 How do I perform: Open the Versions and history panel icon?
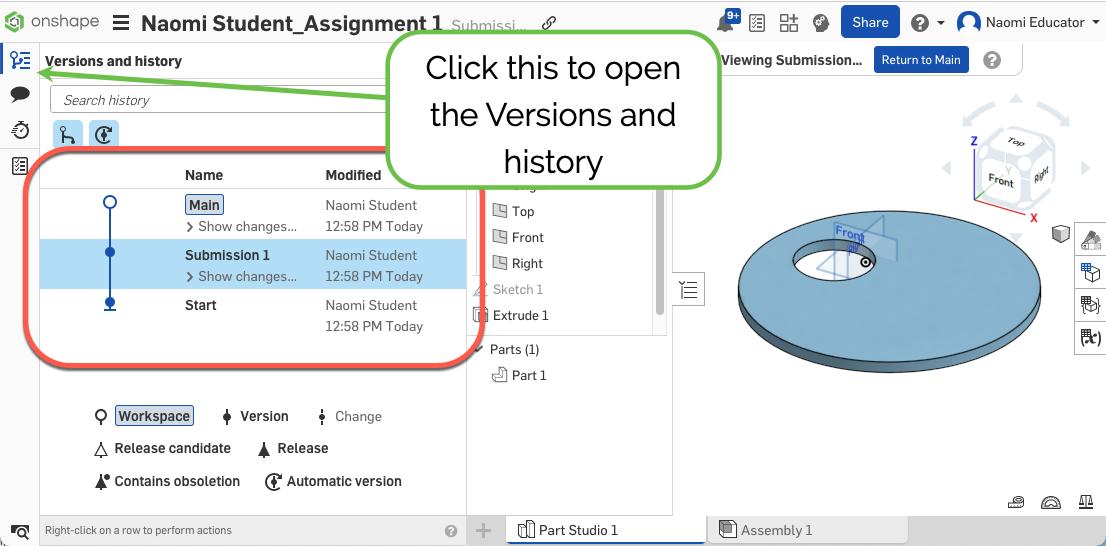coord(20,61)
